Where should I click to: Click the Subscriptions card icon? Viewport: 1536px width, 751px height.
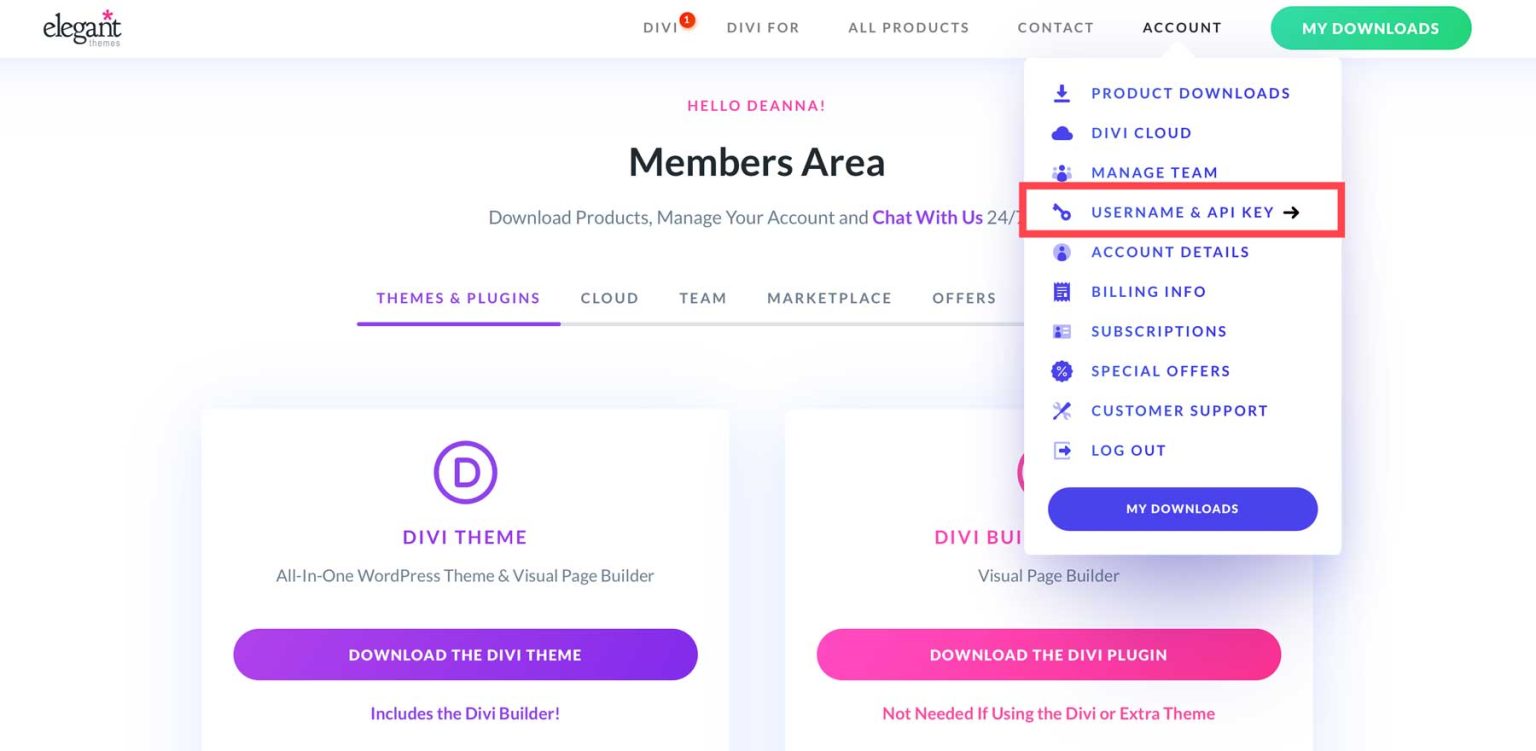tap(1060, 331)
